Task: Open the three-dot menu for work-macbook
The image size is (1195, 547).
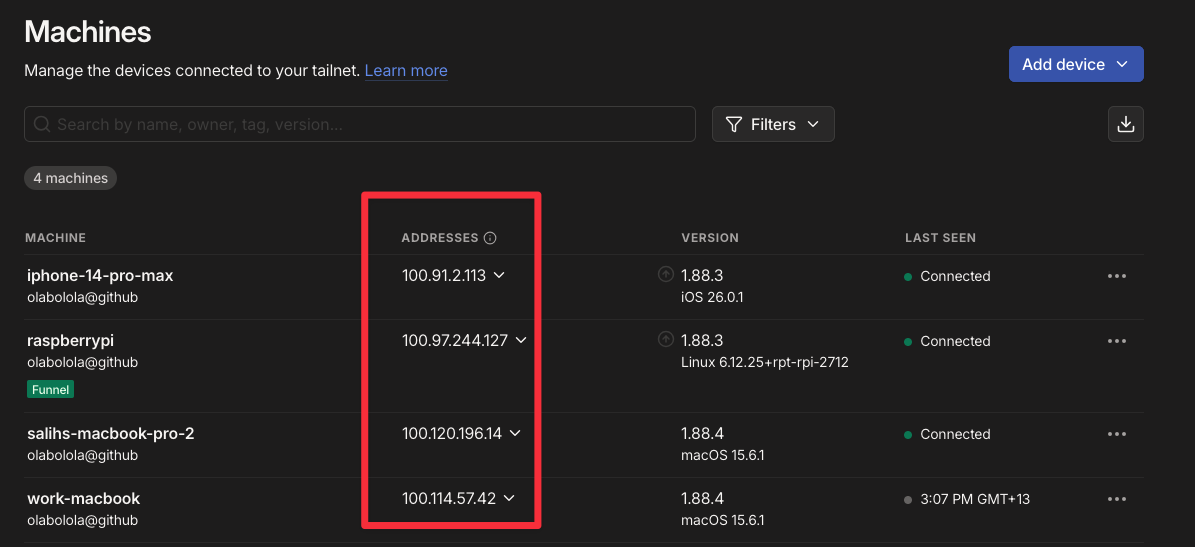Action: pos(1117,499)
